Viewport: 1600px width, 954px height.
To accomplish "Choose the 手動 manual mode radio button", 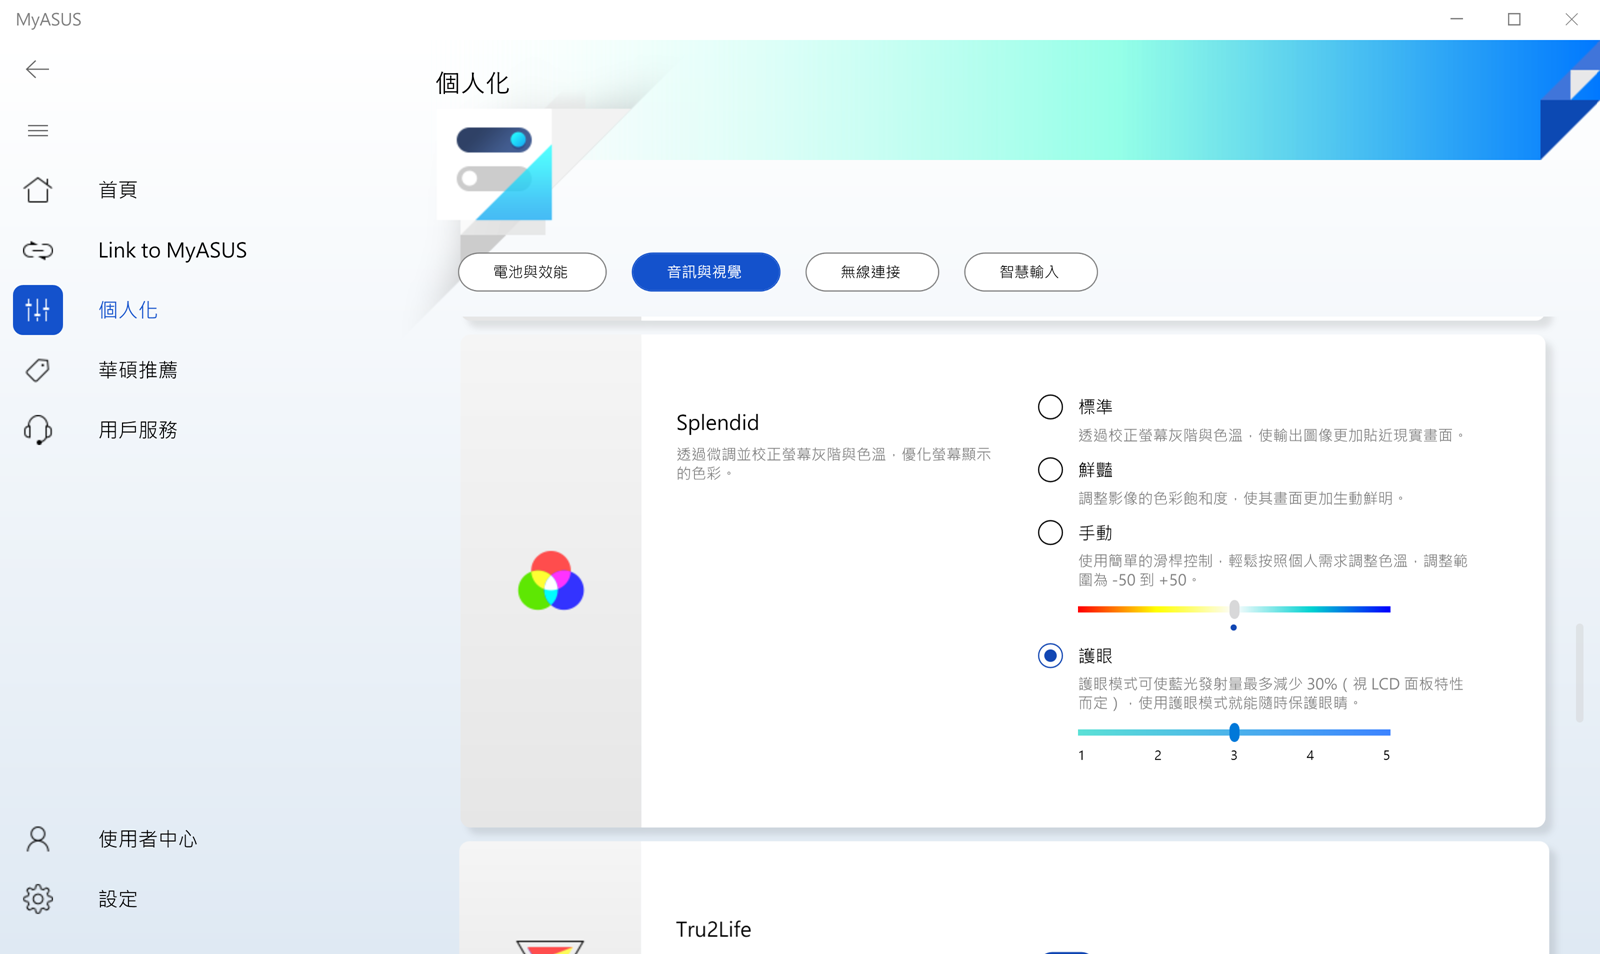I will (1050, 533).
